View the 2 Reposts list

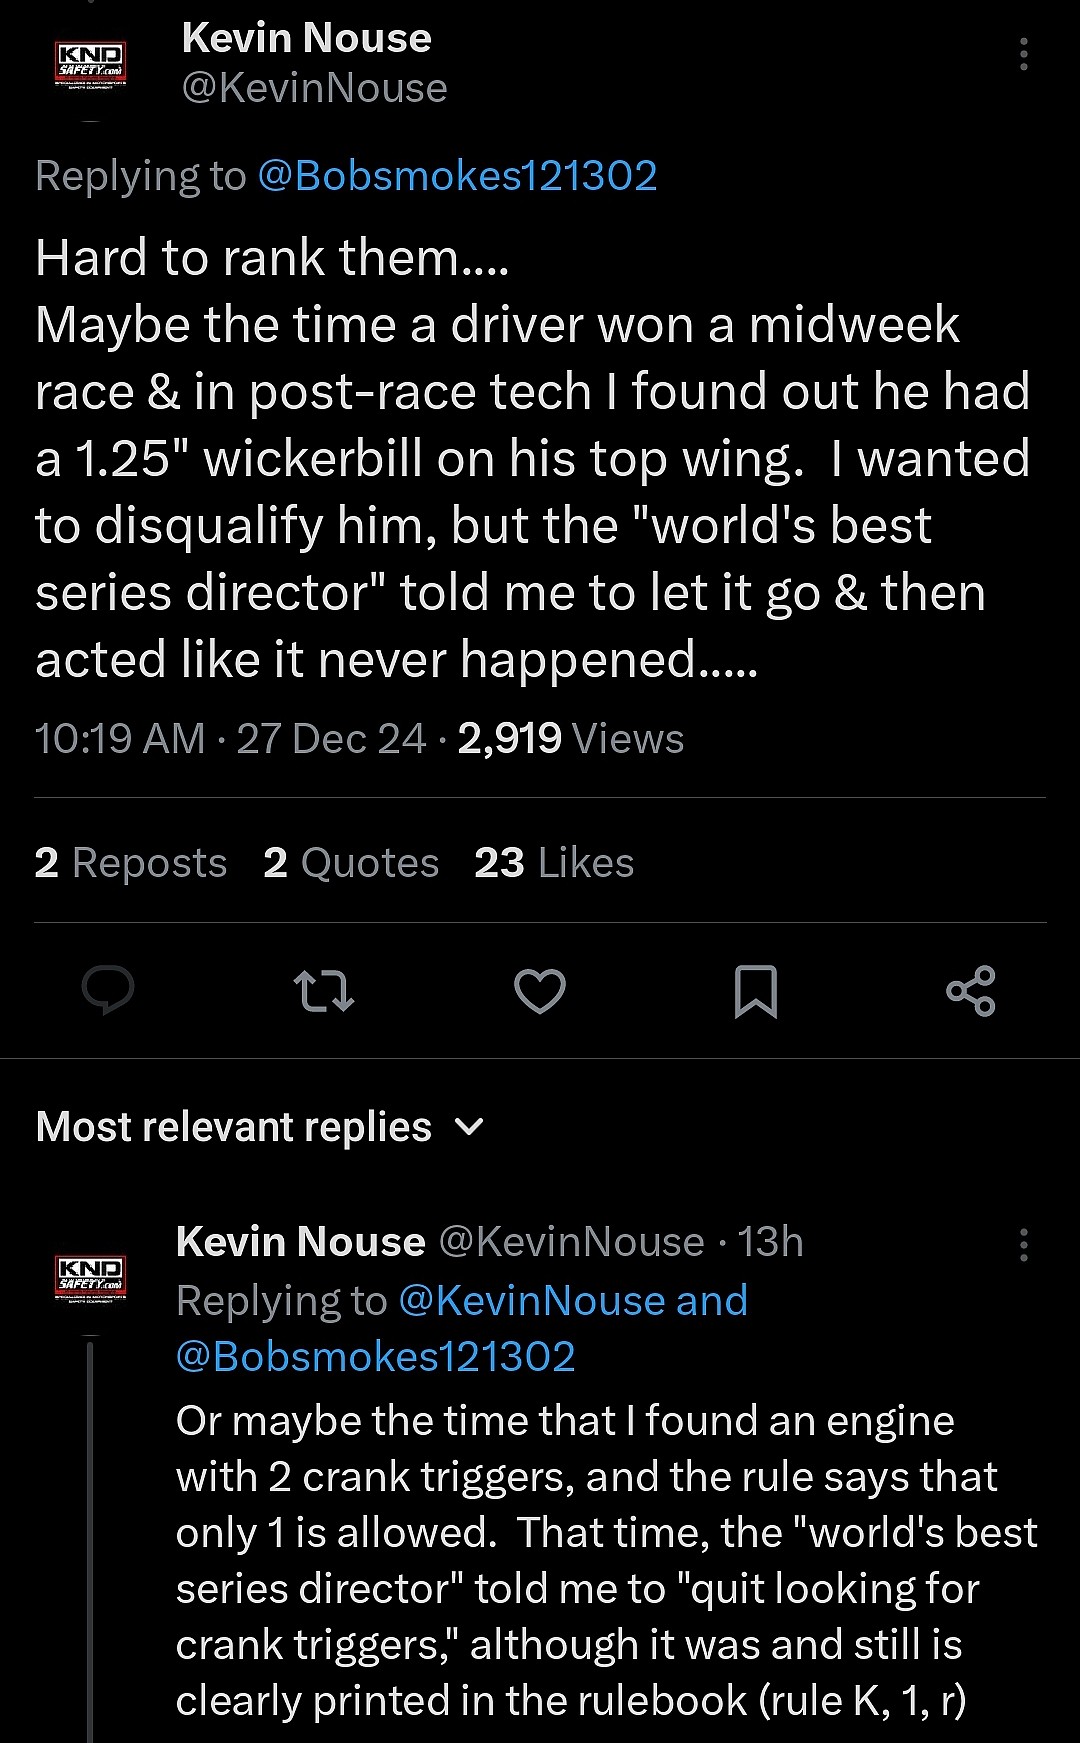(131, 862)
